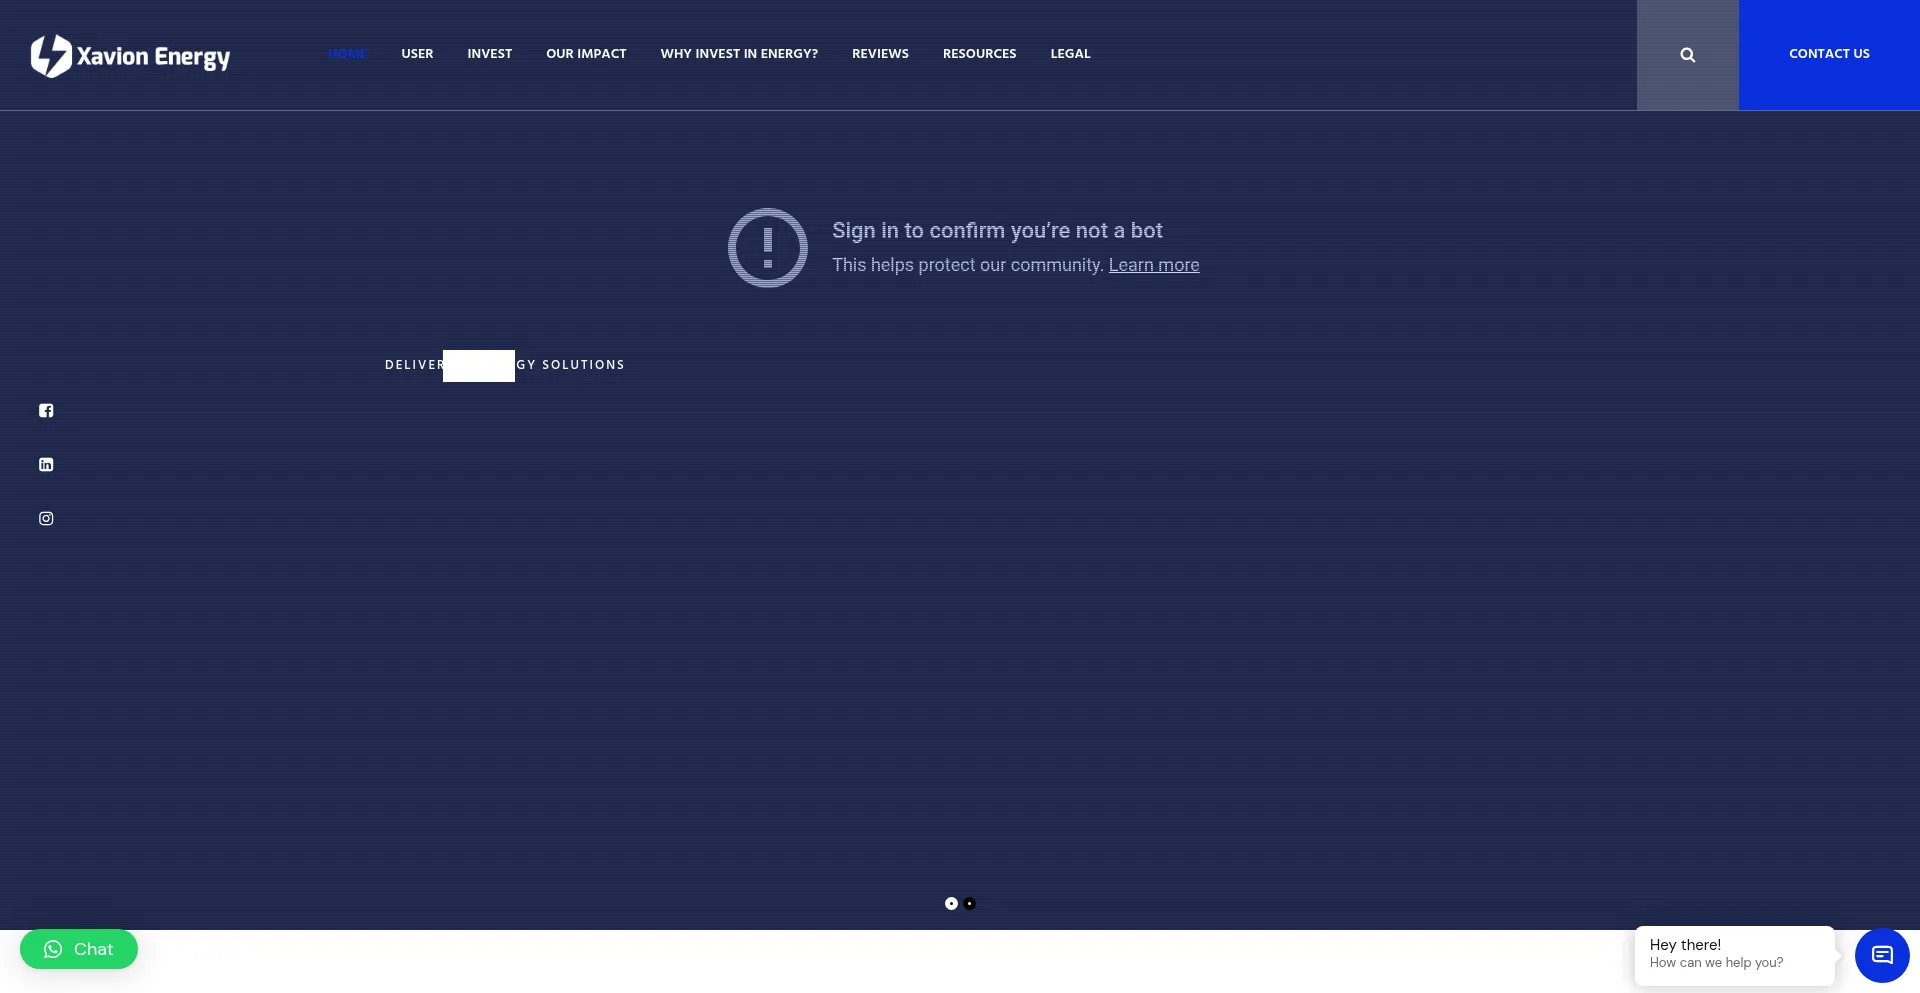Expand the Resources menu
Image resolution: width=1920 pixels, height=993 pixels.
979,54
